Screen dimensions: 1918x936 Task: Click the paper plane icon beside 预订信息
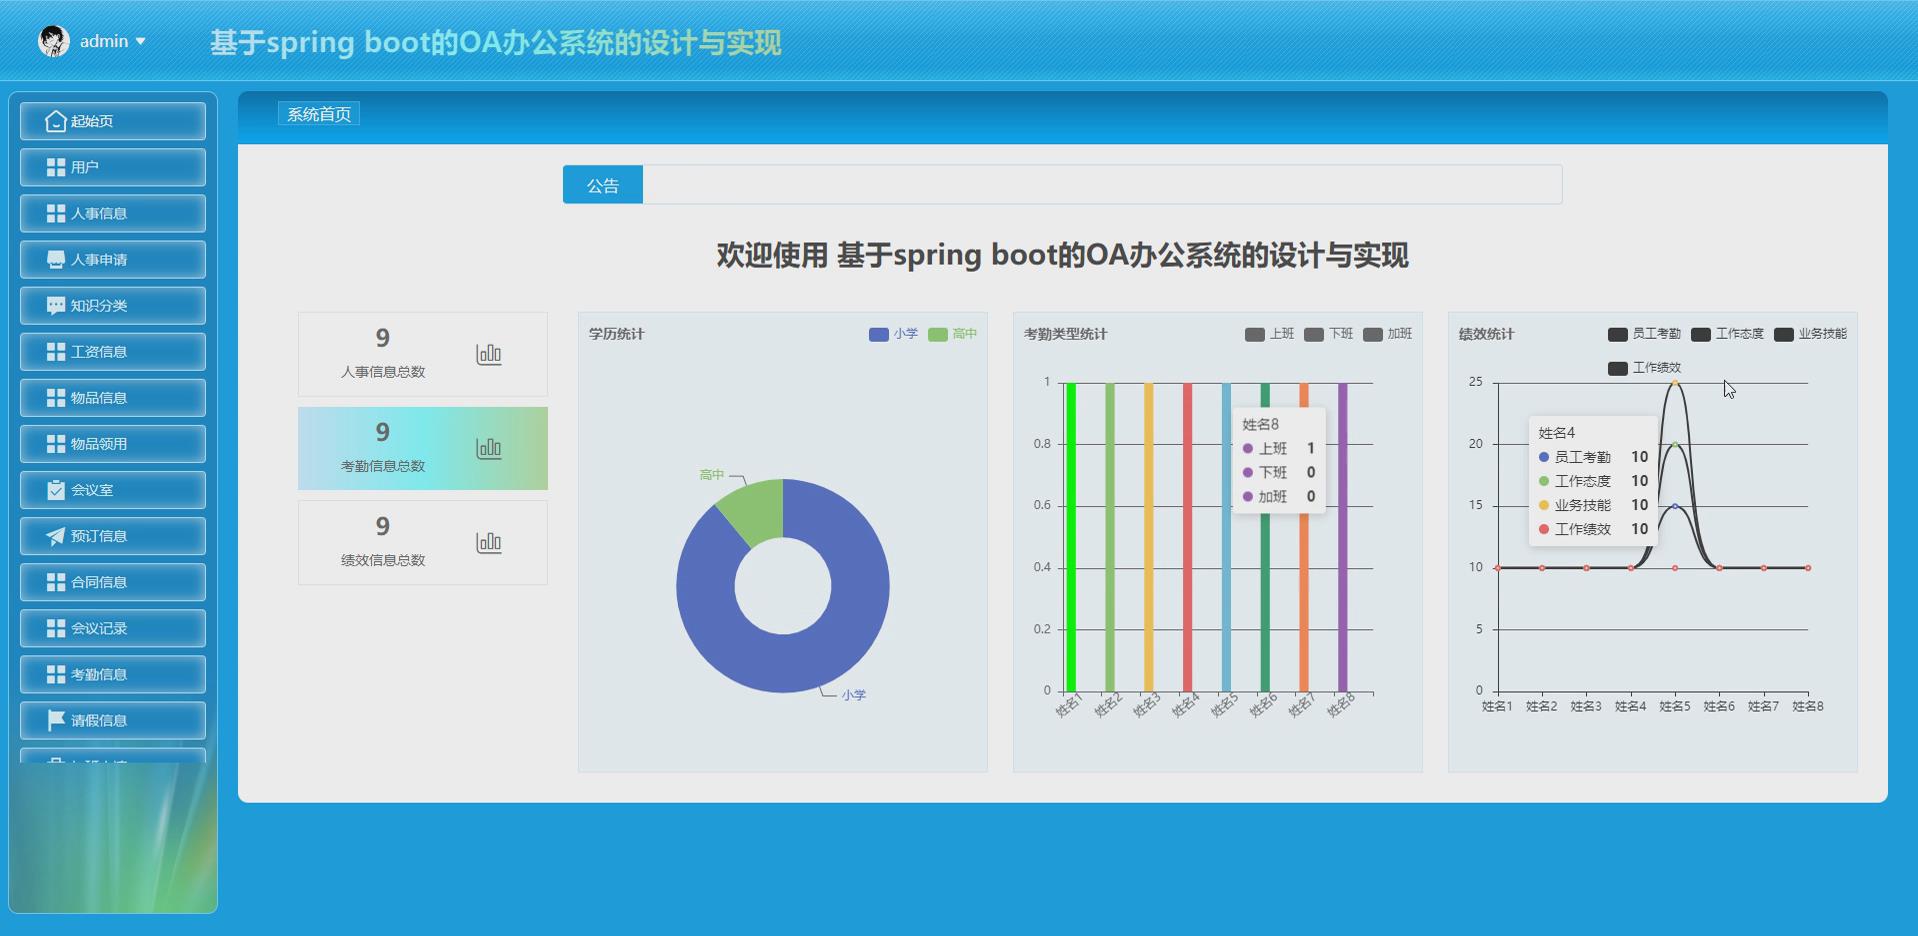[56, 536]
